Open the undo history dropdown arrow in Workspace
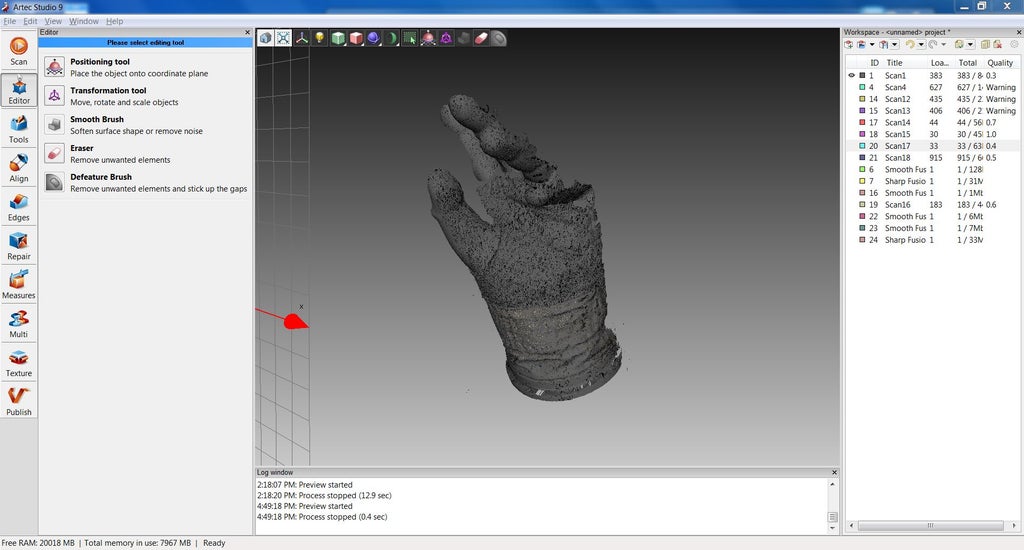The height and width of the screenshot is (550, 1024). 921,45
